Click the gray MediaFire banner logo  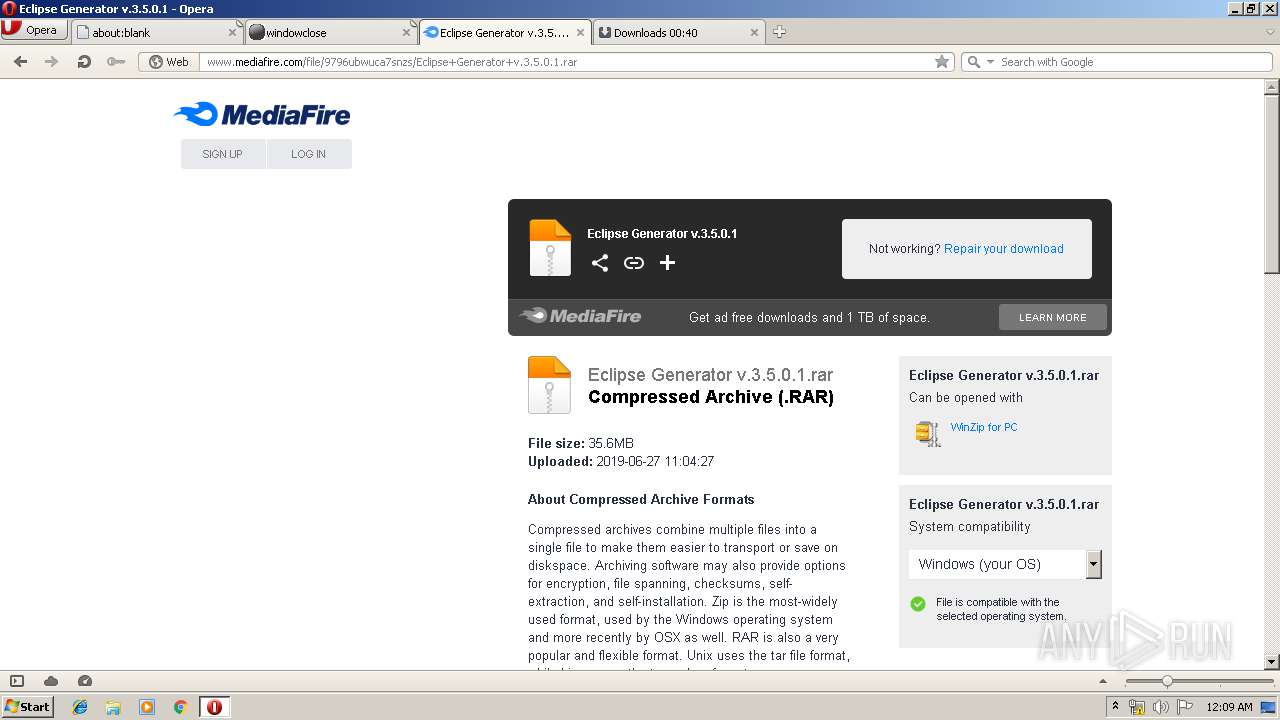coord(580,316)
